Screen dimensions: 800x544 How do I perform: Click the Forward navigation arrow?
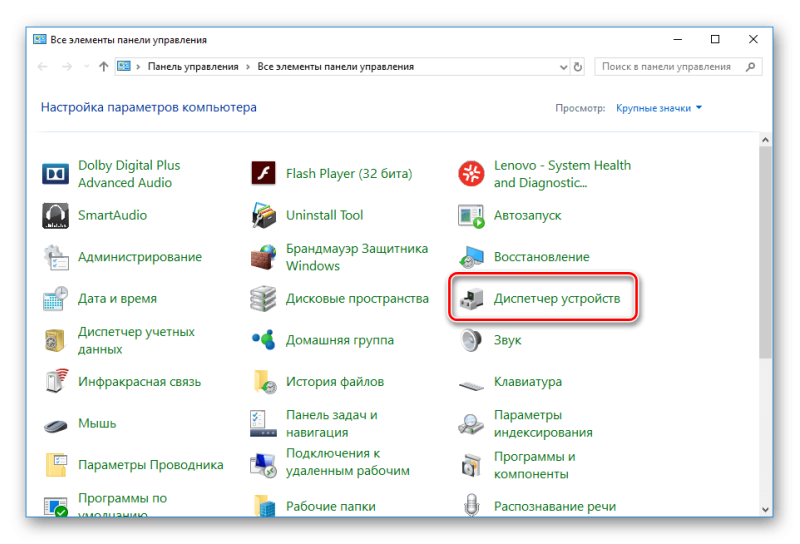point(67,67)
